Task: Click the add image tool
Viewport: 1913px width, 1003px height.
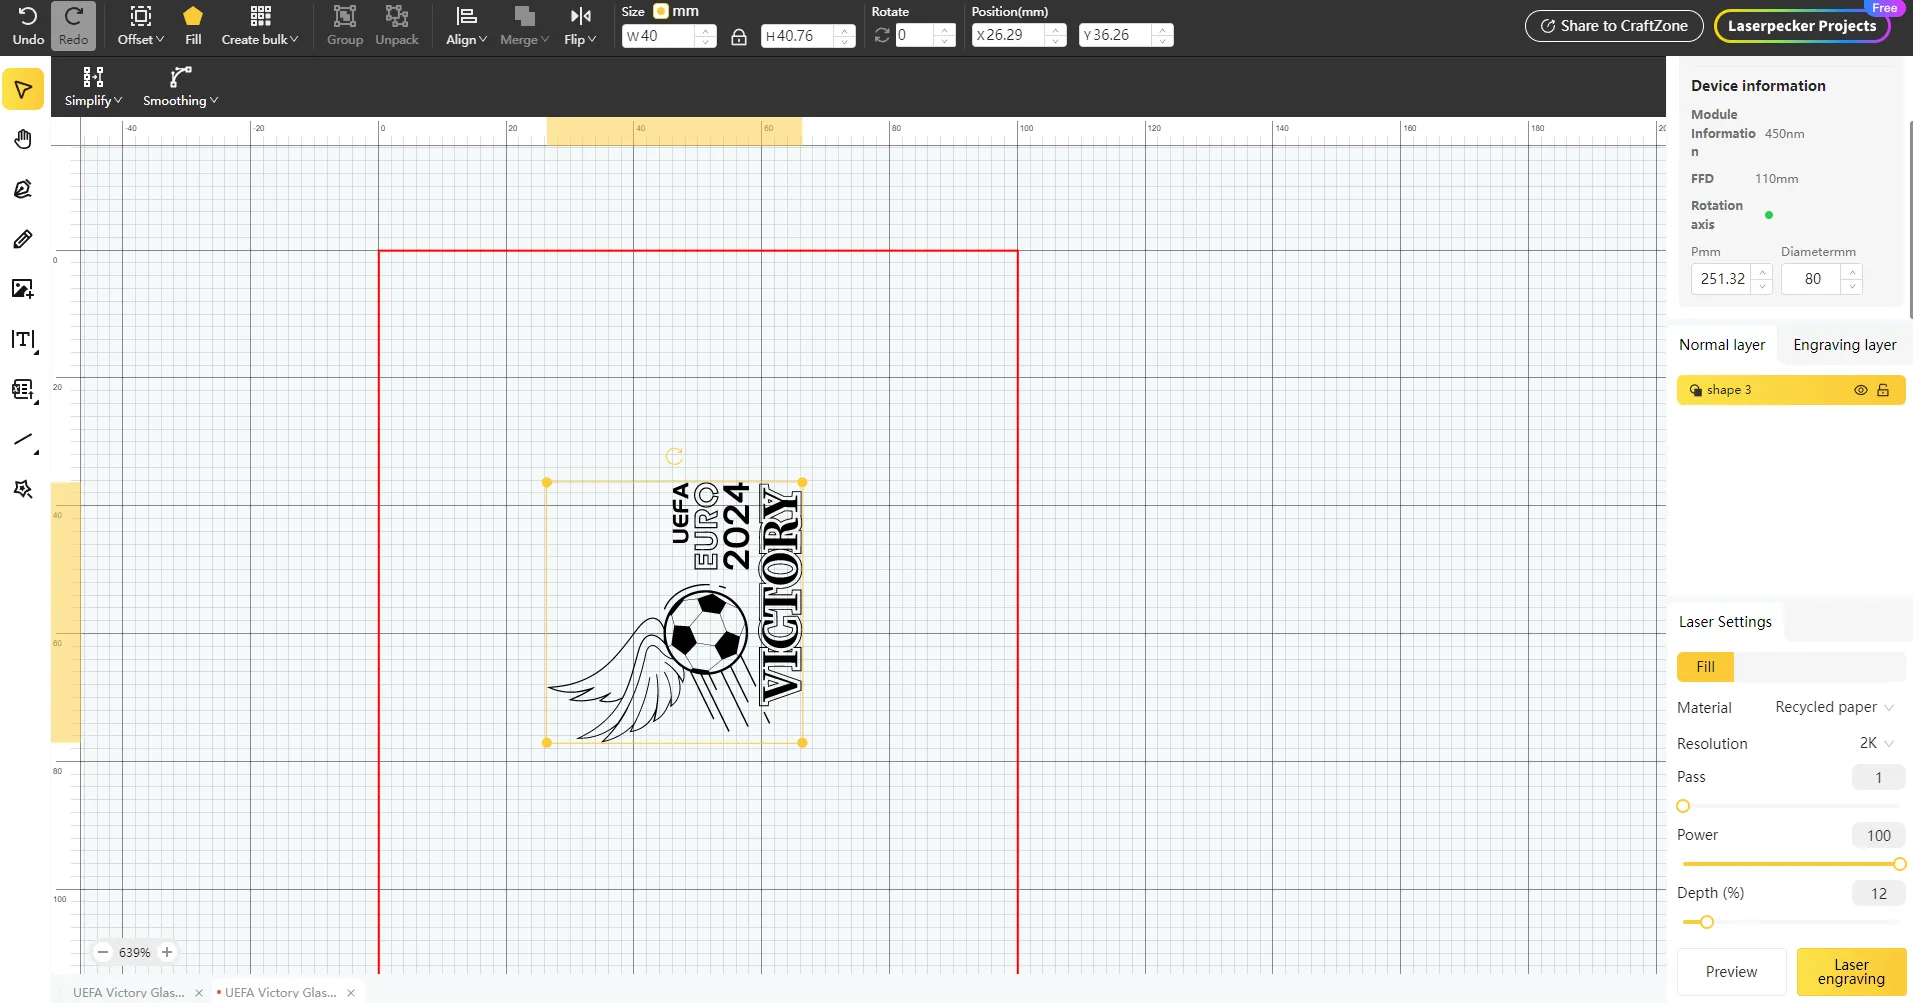Action: (x=23, y=289)
